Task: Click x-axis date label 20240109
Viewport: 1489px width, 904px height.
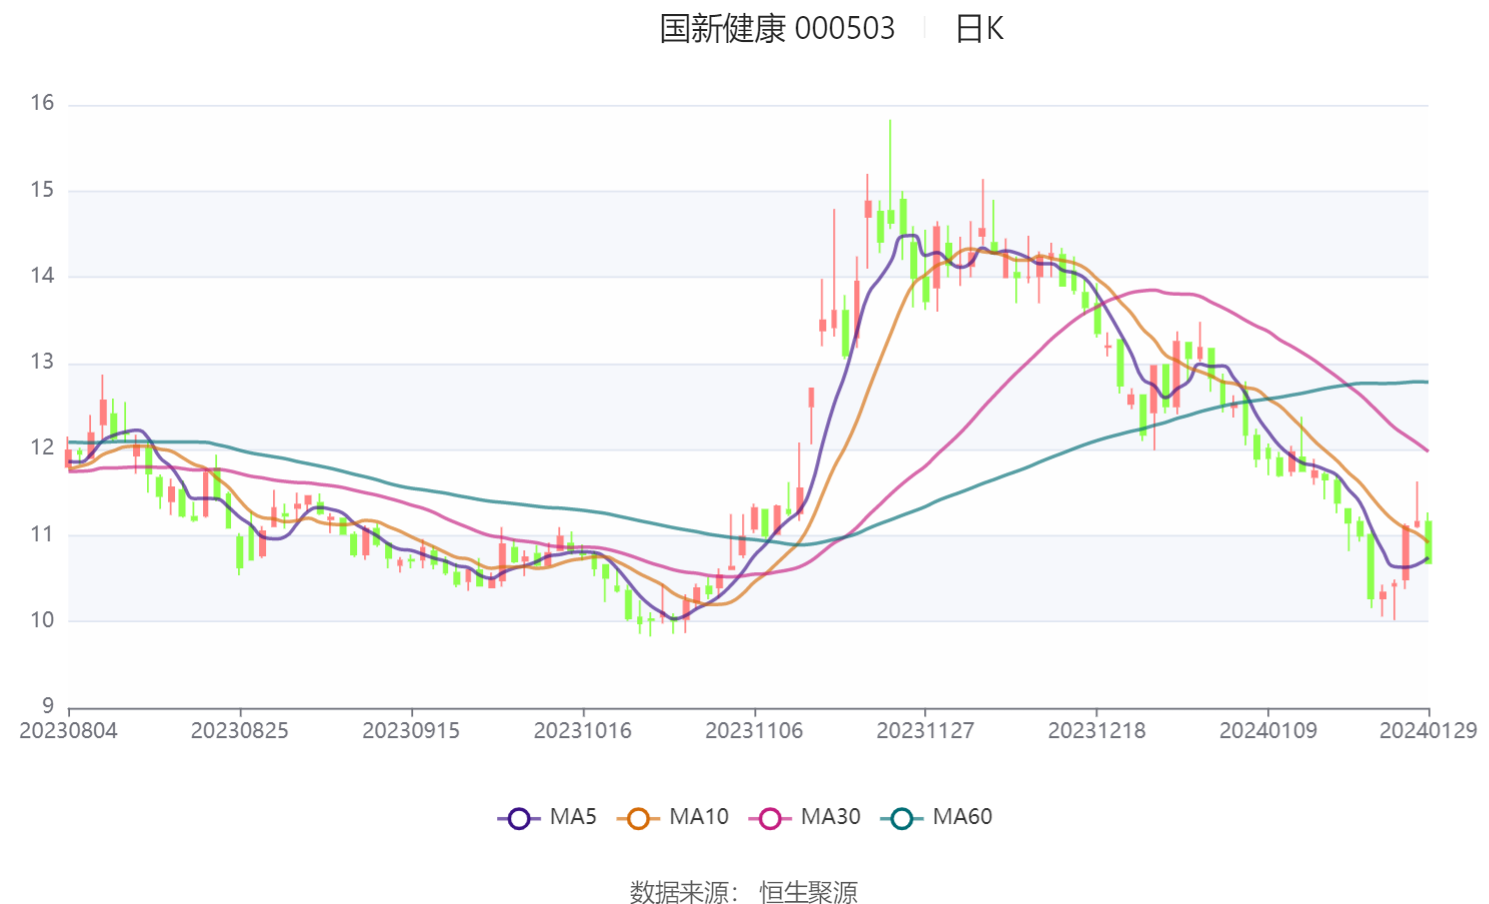Action: coord(1268,731)
